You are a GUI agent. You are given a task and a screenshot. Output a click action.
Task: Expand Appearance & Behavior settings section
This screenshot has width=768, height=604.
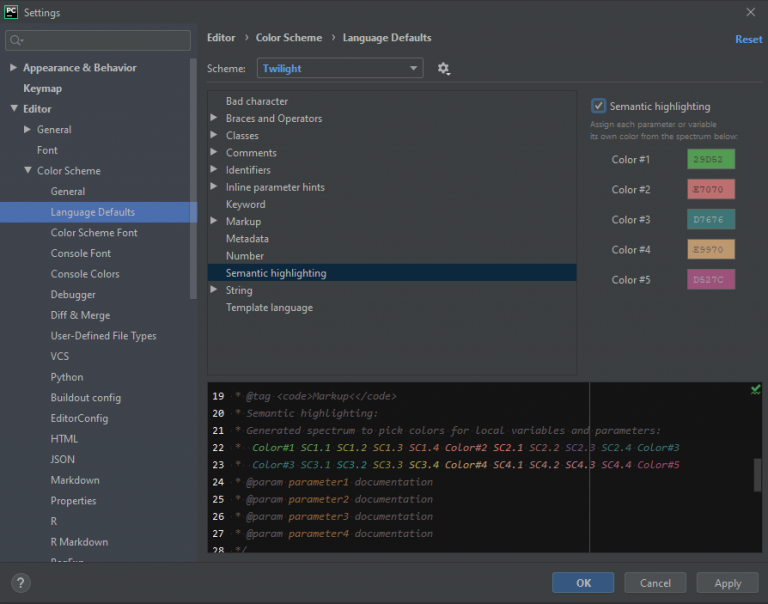click(x=13, y=68)
